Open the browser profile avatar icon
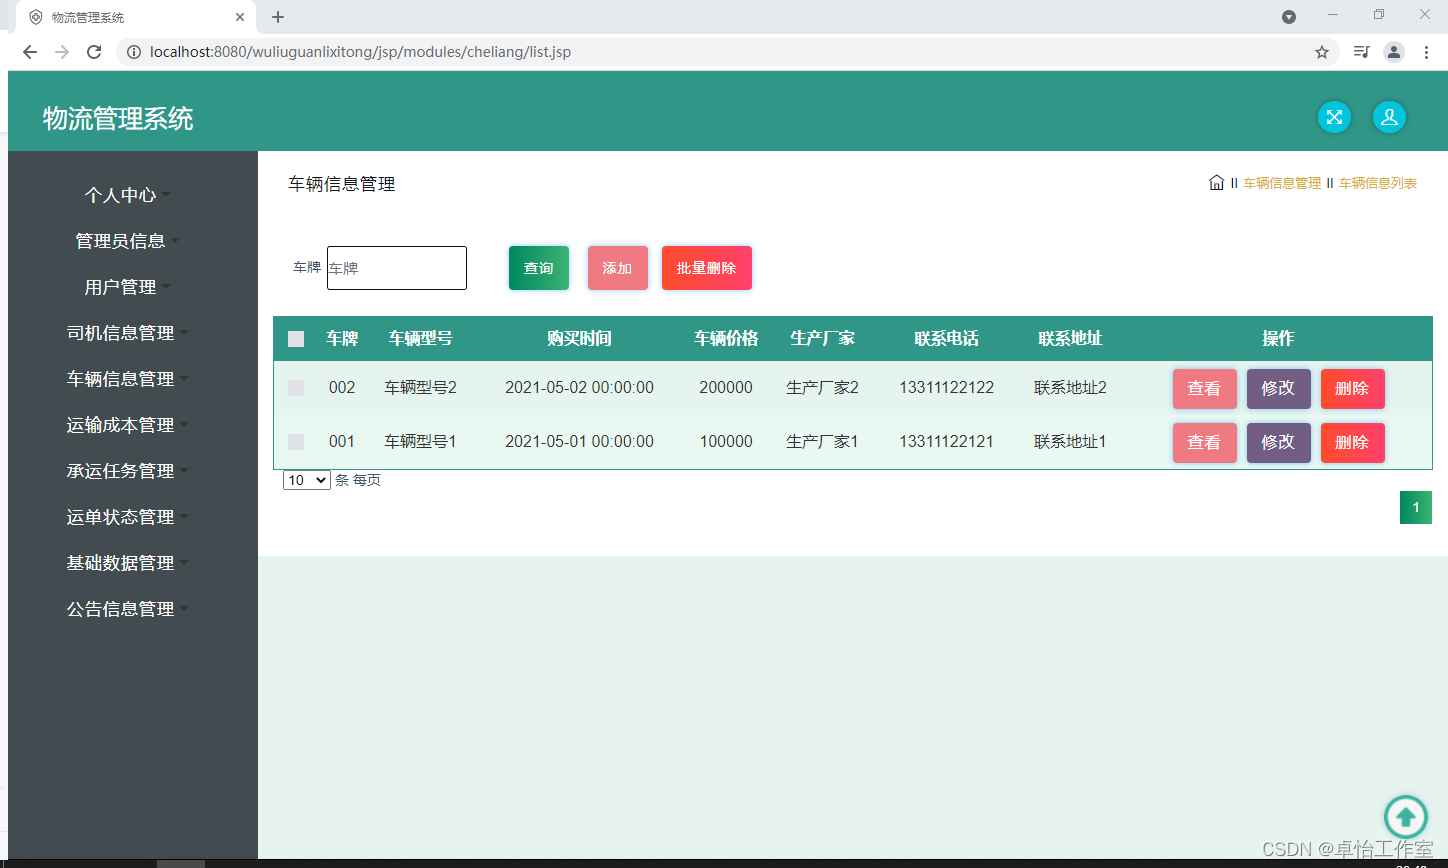The image size is (1448, 868). point(1394,51)
